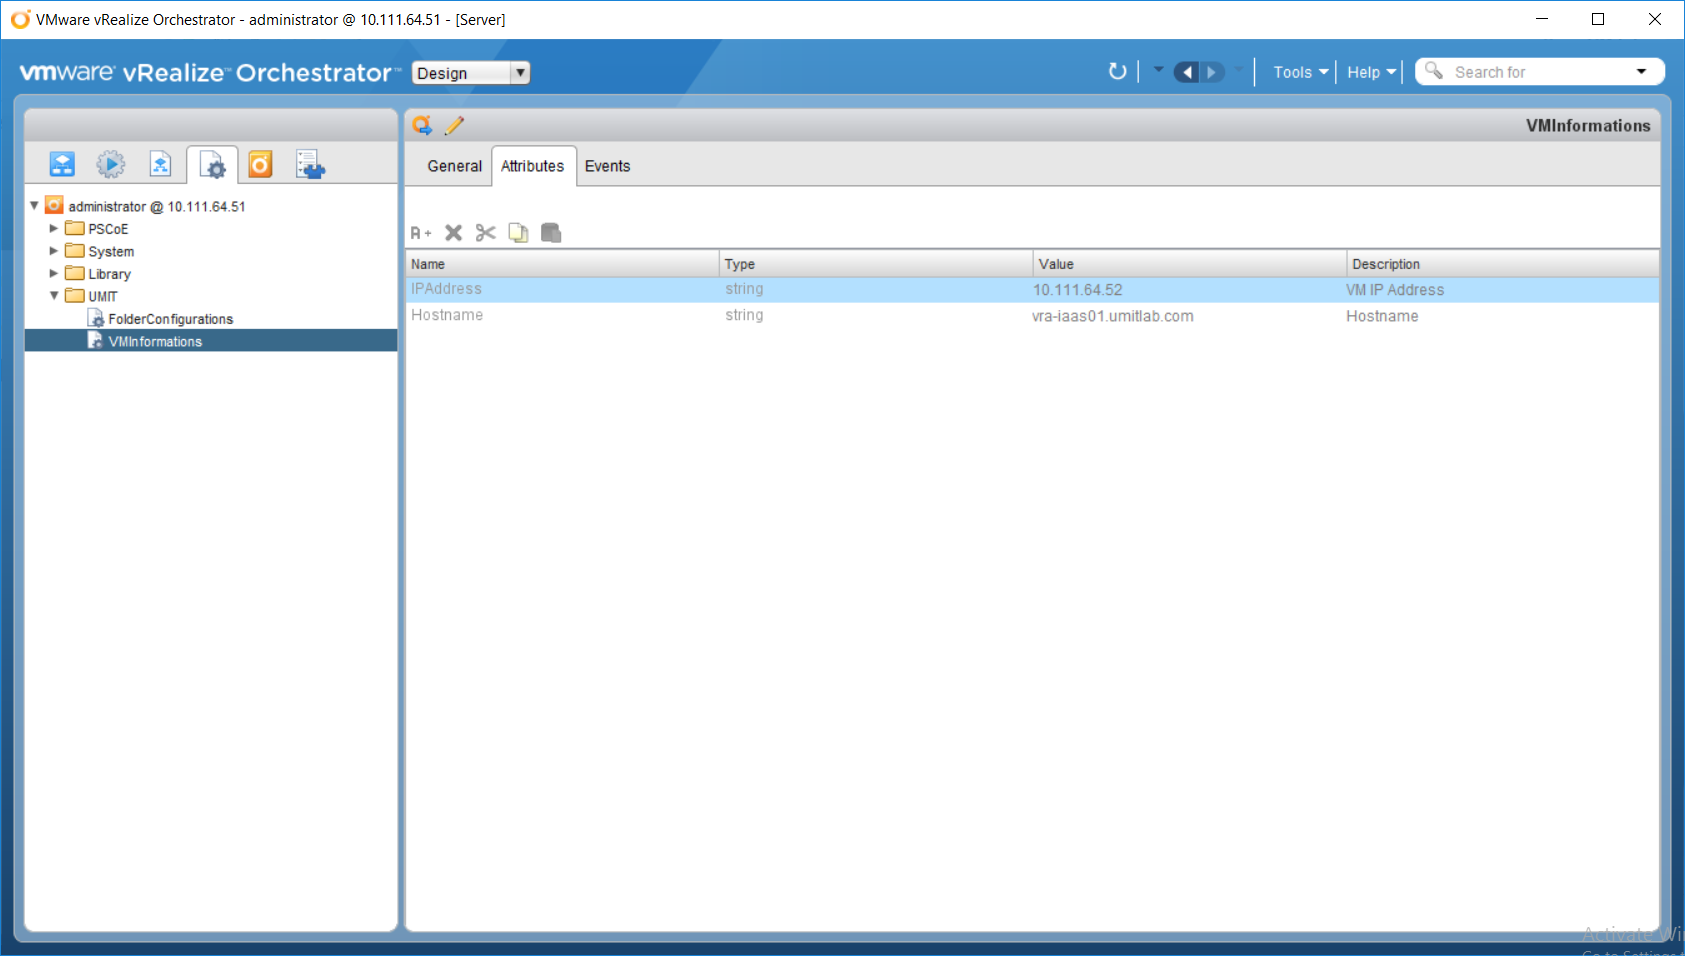Screen dimensions: 1685x956
Task: Open the Tools menu
Action: tap(1300, 72)
